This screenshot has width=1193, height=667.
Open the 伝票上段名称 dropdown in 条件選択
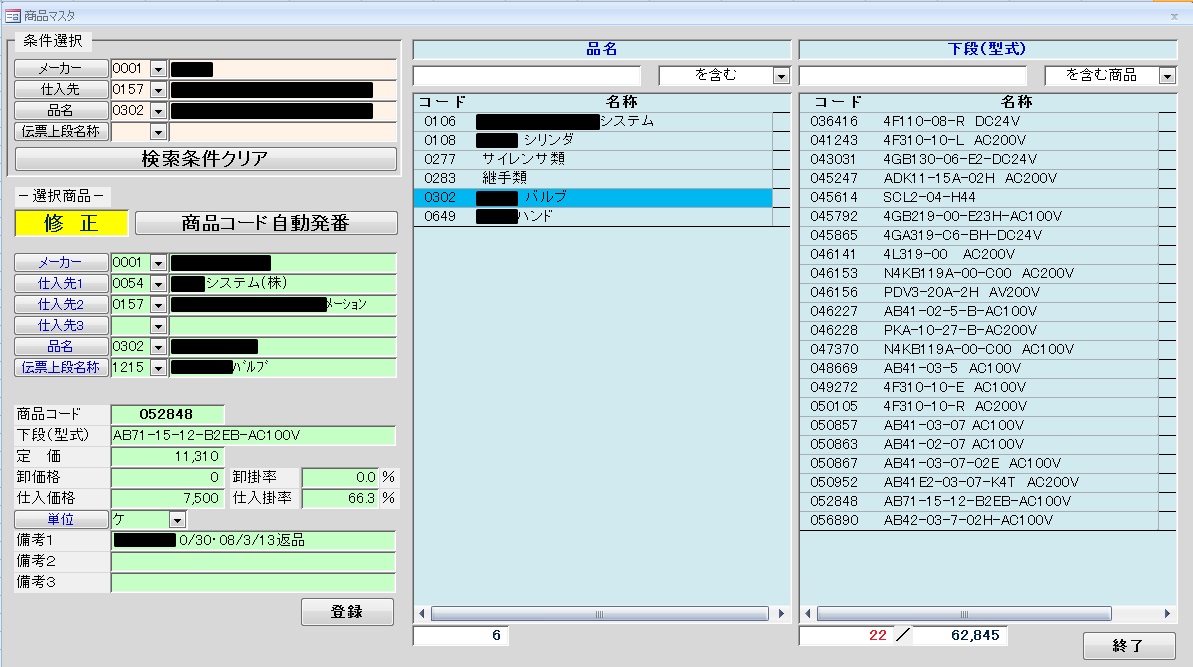(x=158, y=132)
